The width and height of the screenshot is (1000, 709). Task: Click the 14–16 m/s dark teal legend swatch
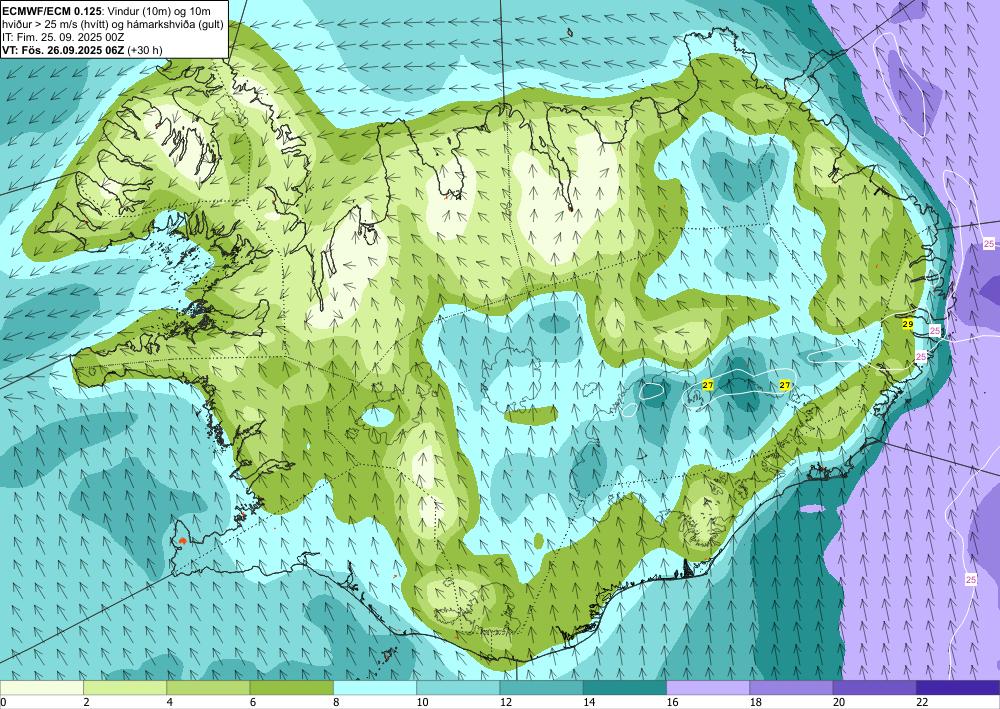pyautogui.click(x=625, y=688)
